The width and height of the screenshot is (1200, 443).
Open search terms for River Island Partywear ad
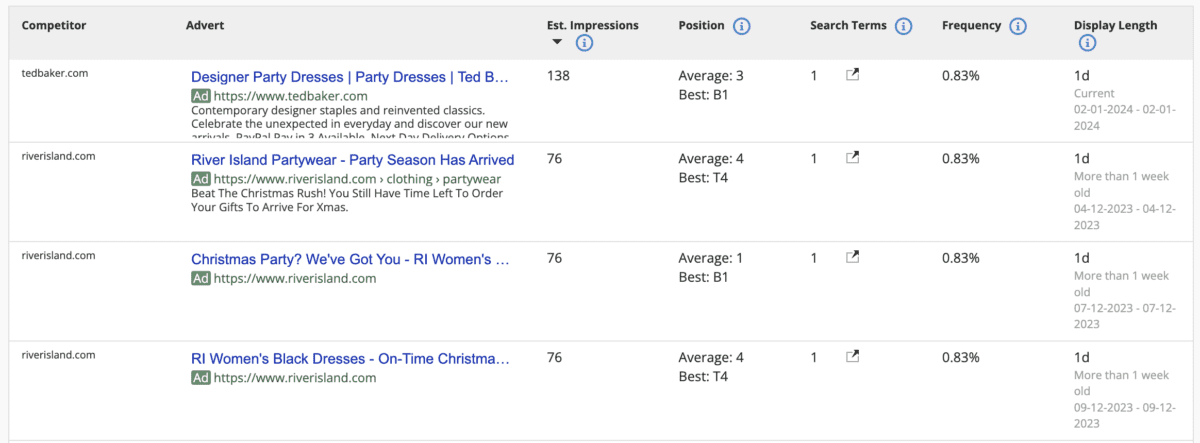(852, 158)
